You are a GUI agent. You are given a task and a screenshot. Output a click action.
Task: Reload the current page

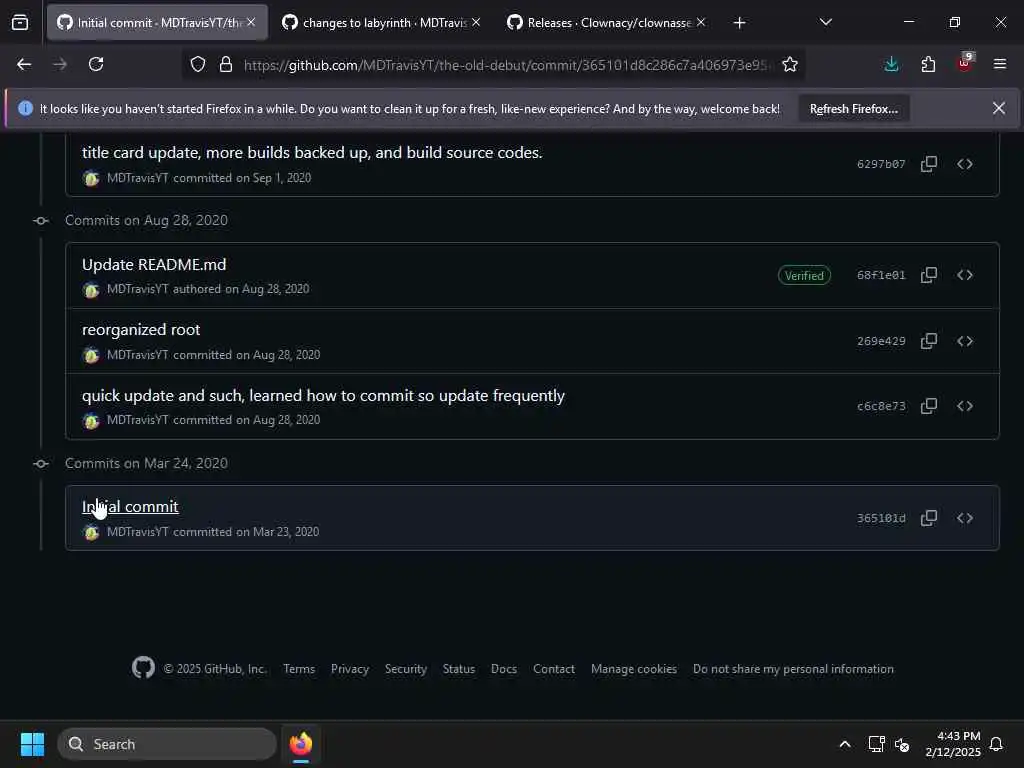point(96,64)
